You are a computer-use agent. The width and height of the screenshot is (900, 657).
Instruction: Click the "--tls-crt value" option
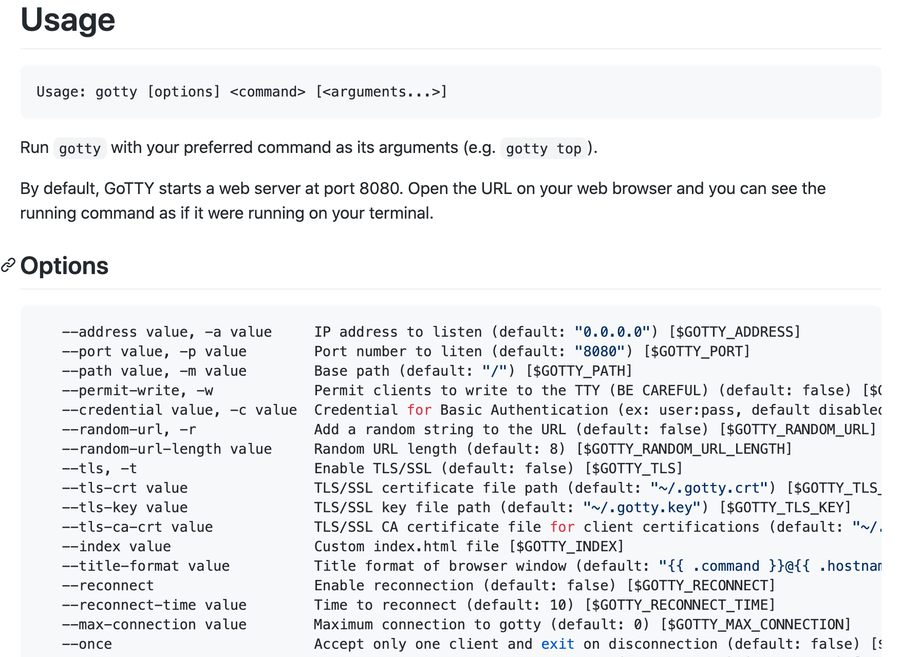click(125, 488)
